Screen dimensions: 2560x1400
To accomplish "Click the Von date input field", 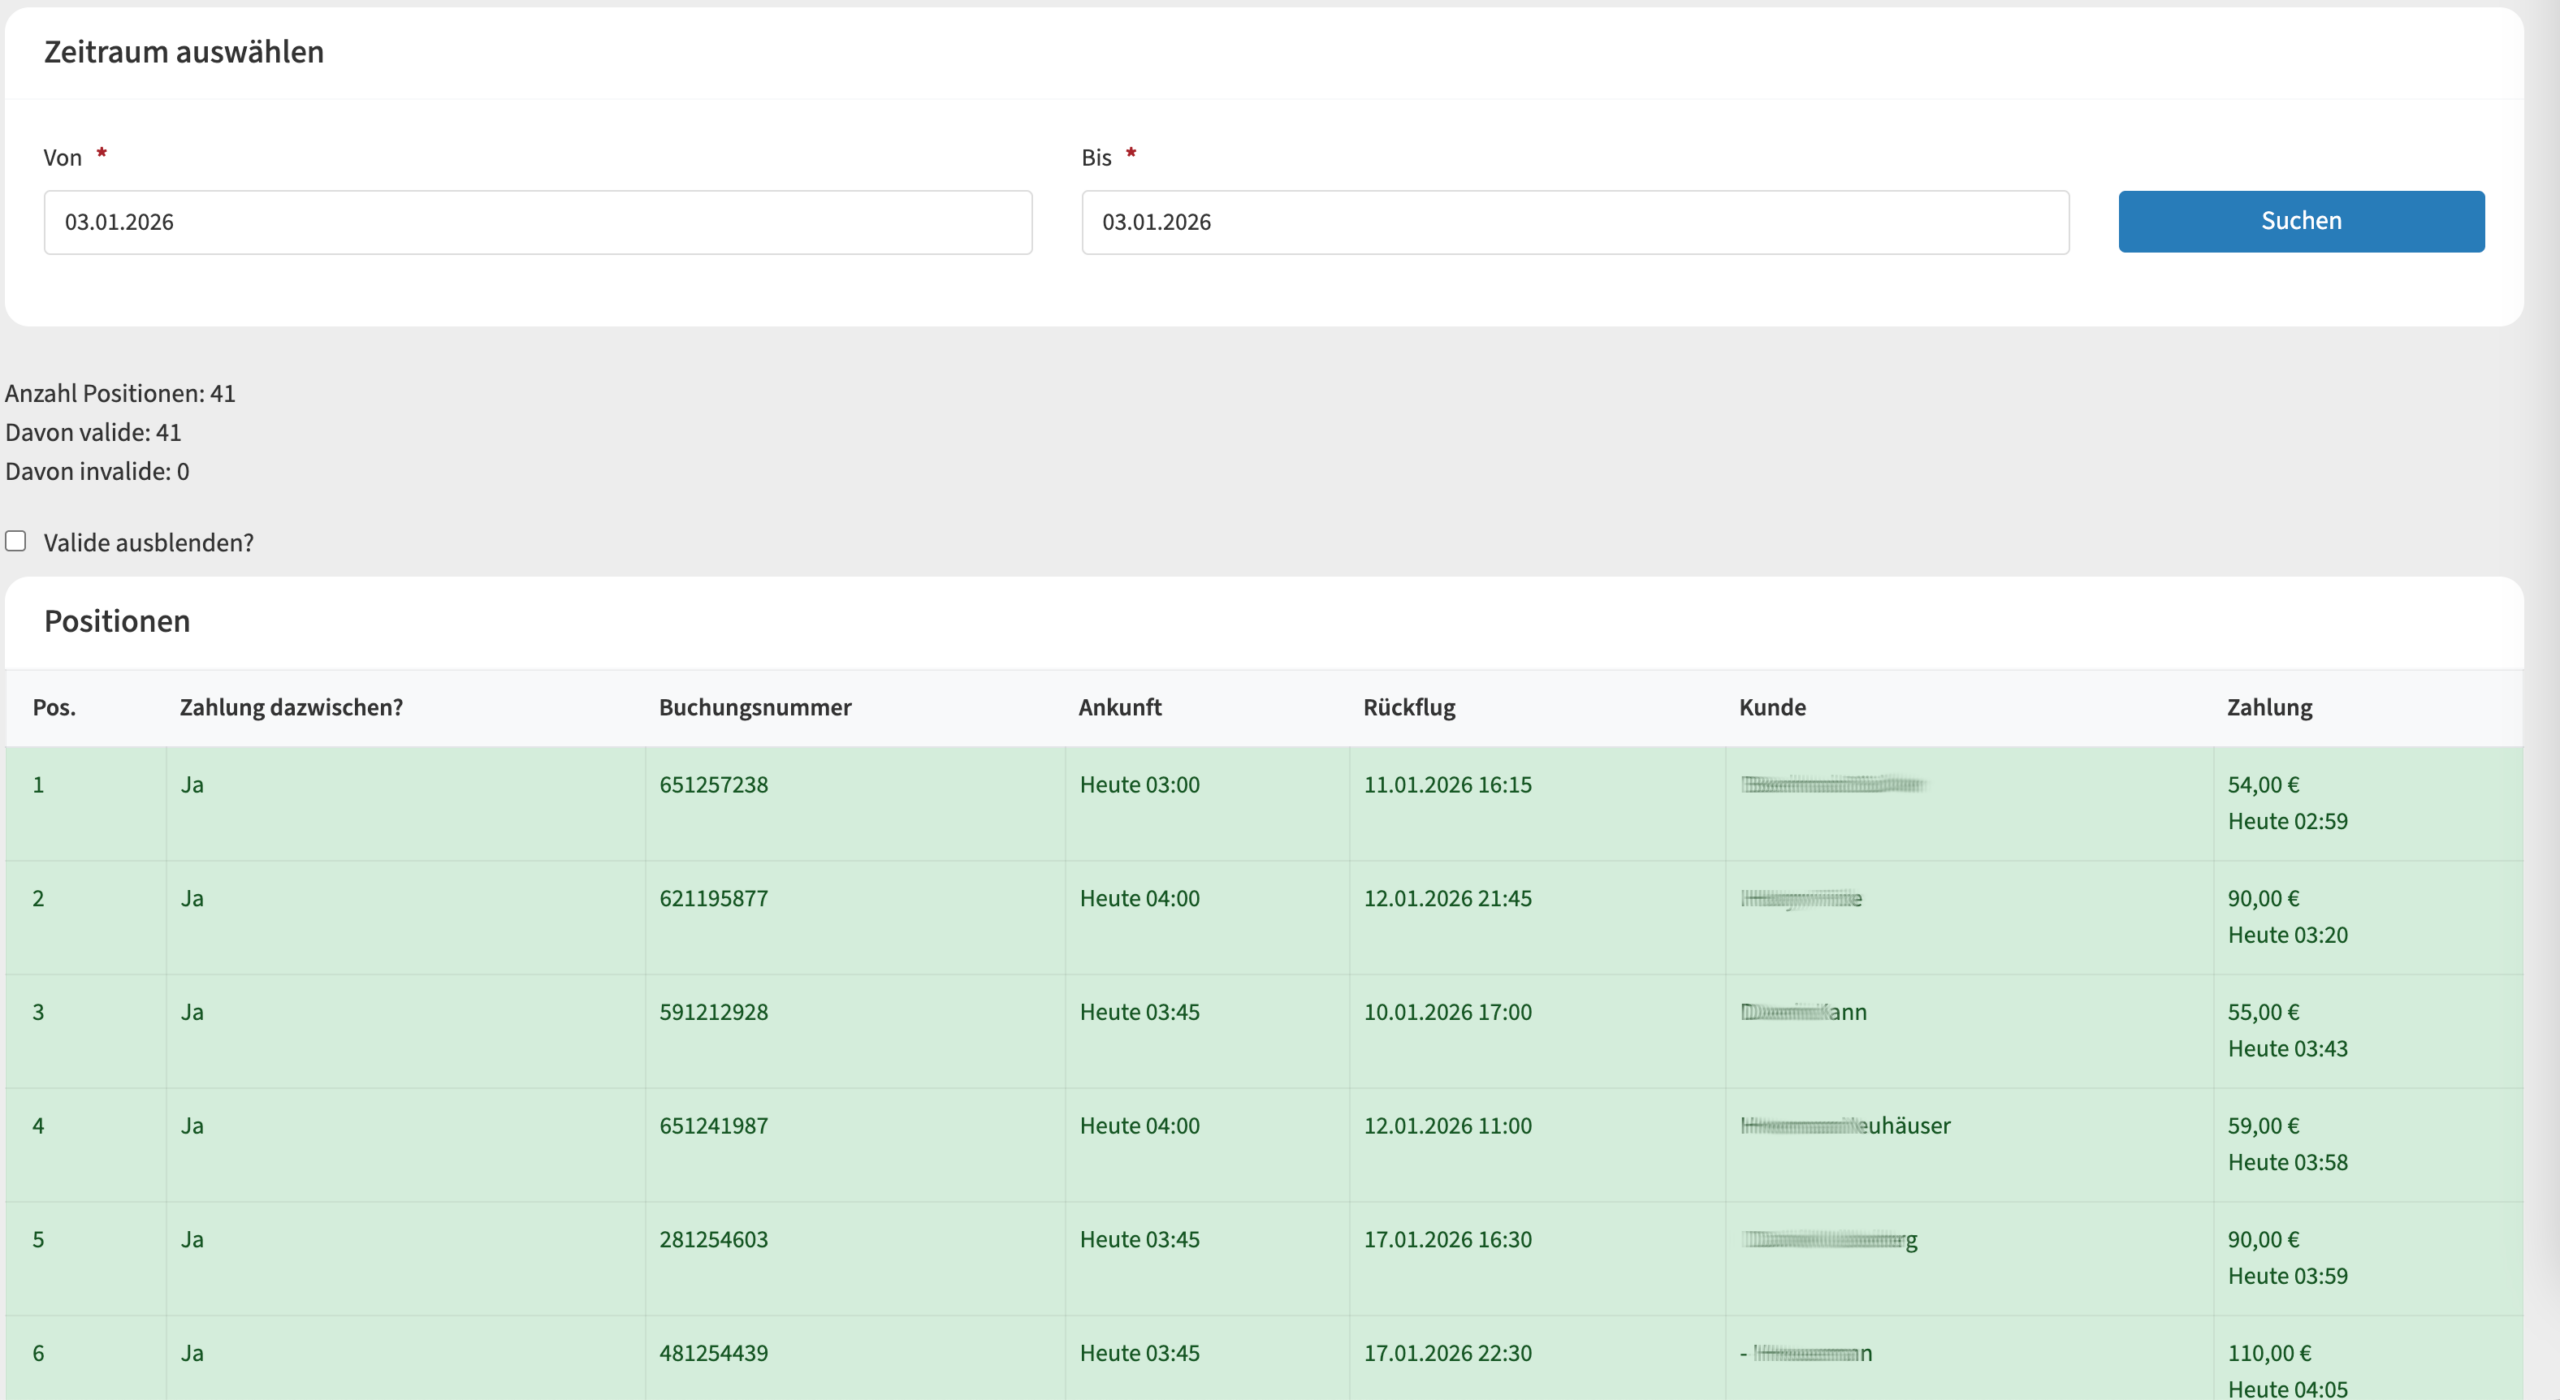I will pos(537,222).
